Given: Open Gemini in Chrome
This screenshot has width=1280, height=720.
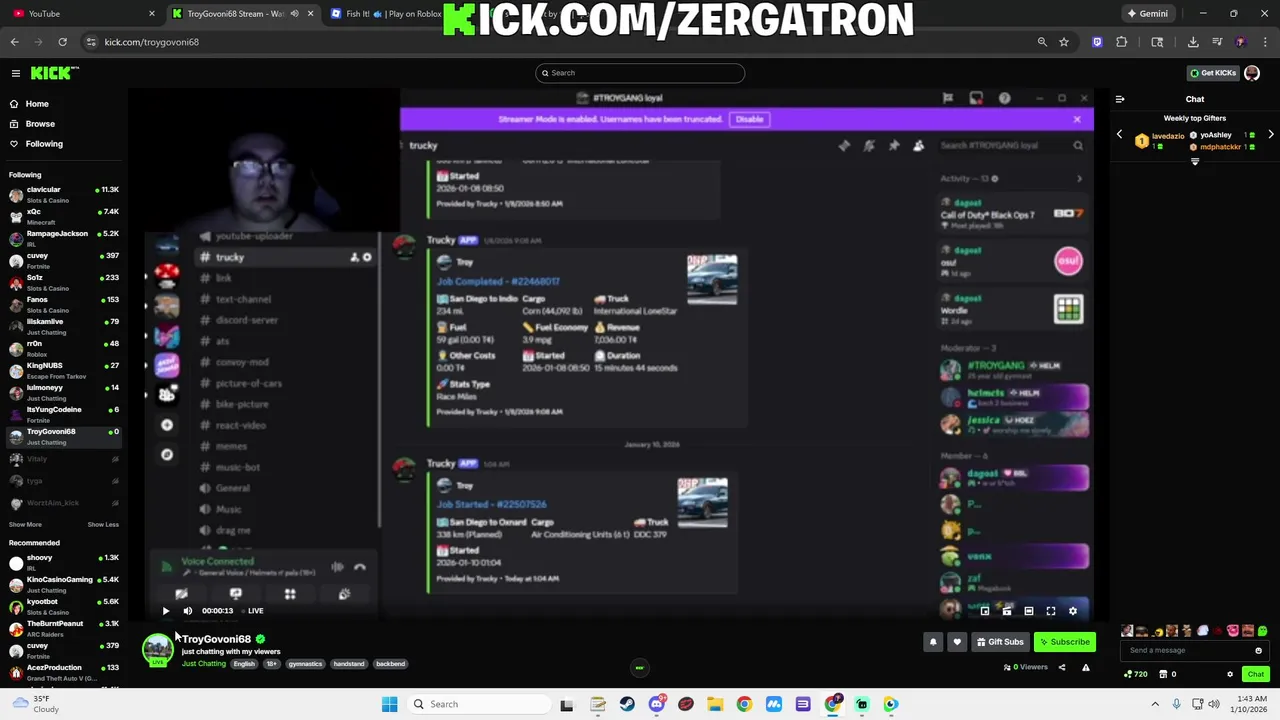Looking at the screenshot, I should (x=1147, y=14).
